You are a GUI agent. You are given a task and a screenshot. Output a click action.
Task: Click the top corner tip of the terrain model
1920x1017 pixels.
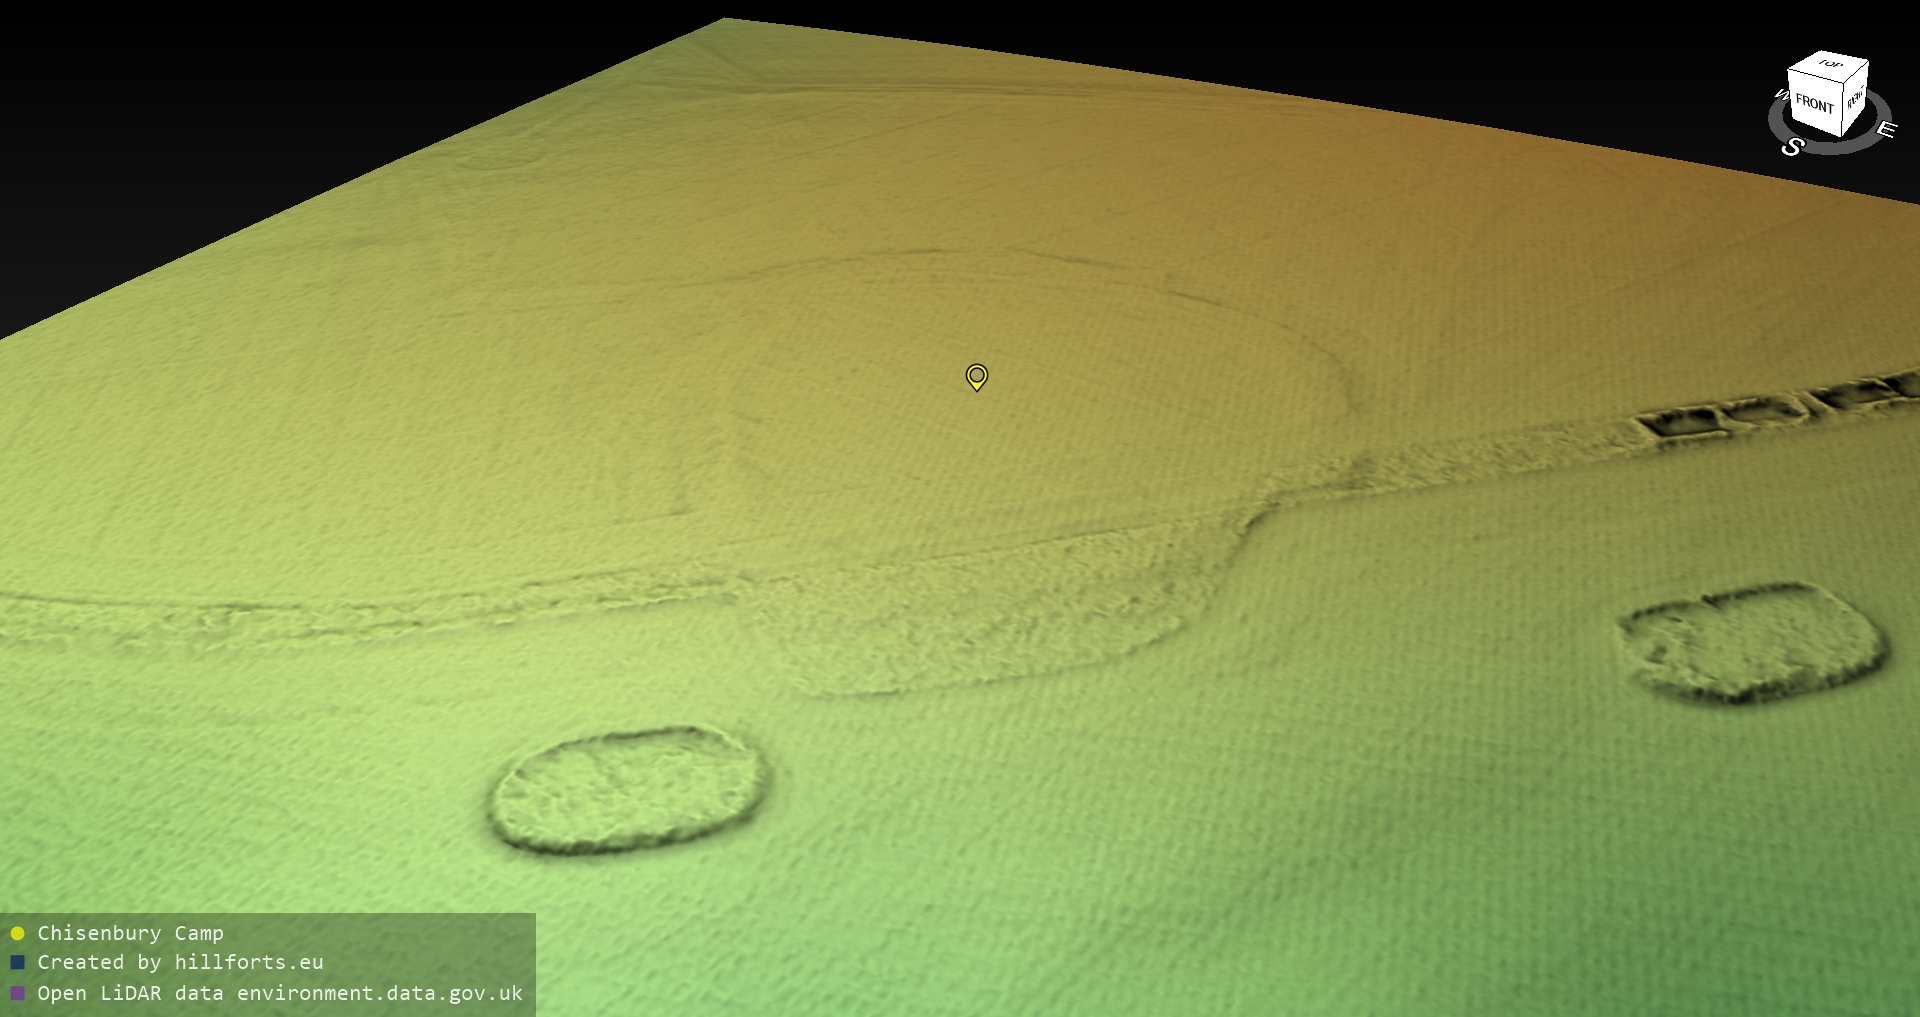point(725,20)
